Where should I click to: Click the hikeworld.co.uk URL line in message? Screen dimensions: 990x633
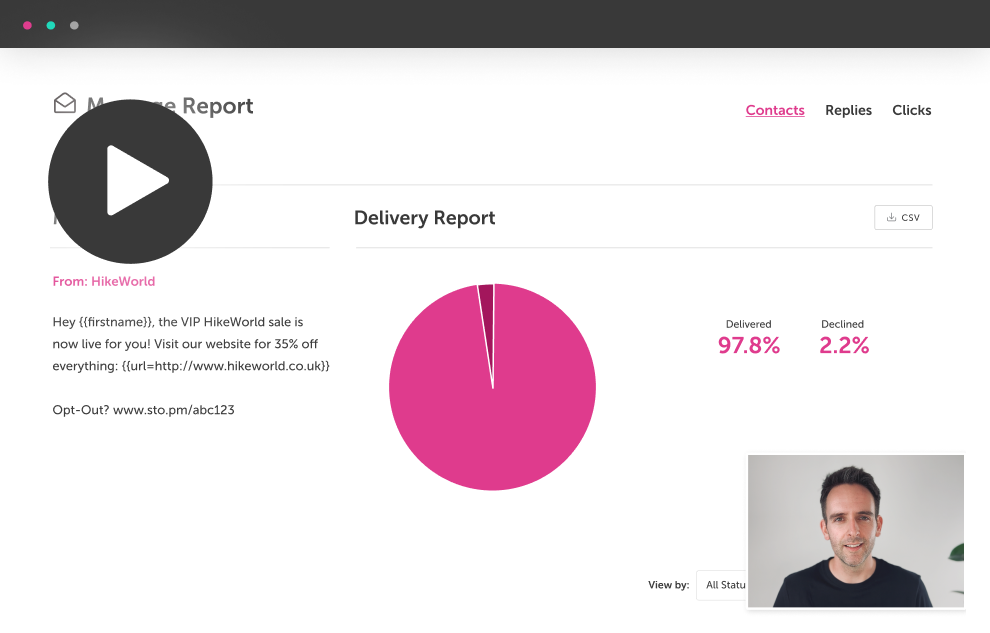click(191, 366)
